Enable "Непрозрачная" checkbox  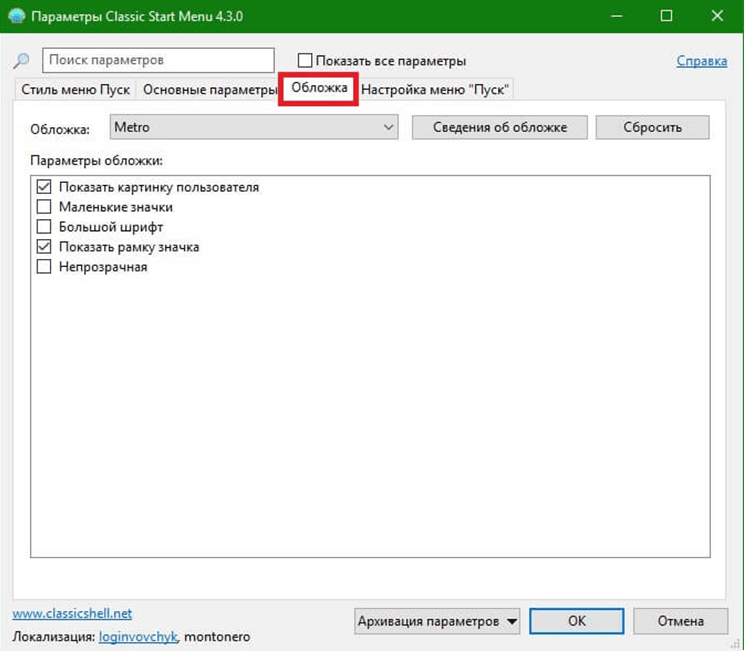pyautogui.click(x=44, y=267)
